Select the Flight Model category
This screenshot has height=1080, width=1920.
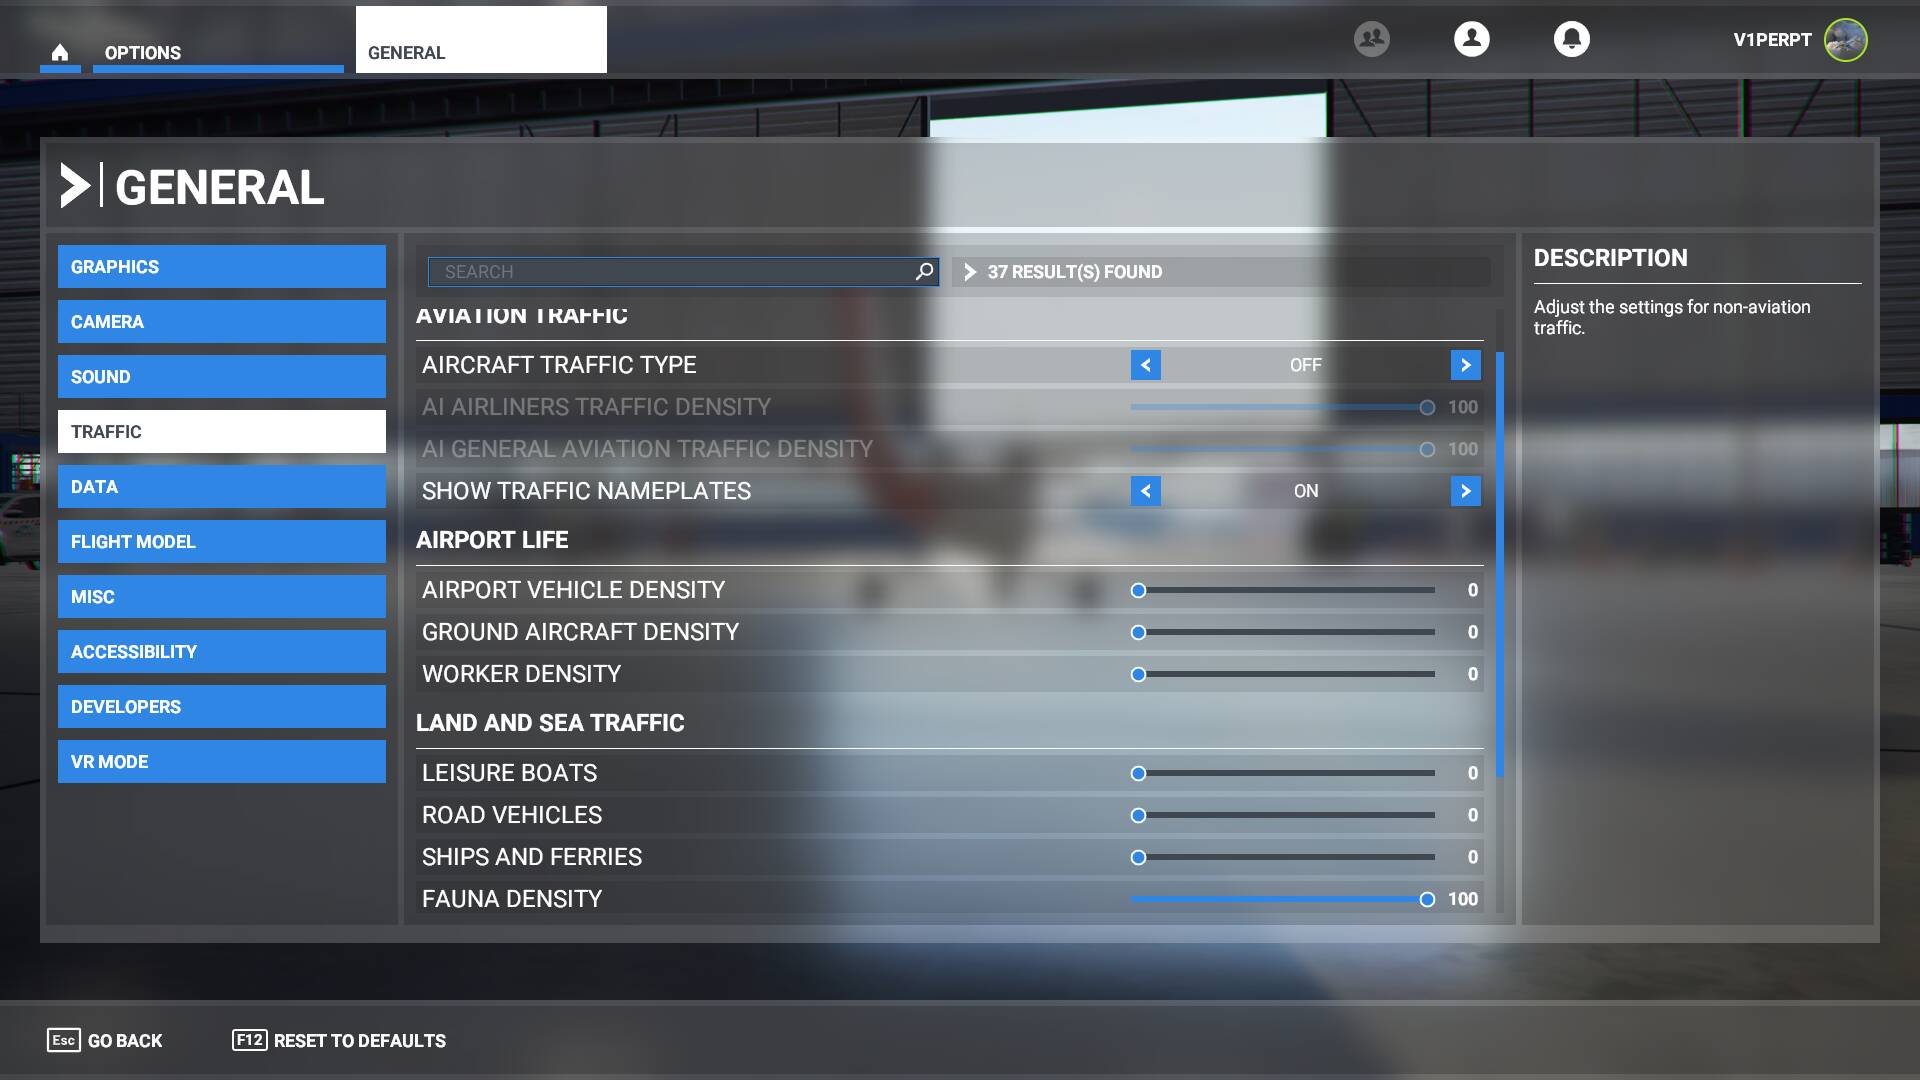tap(221, 542)
